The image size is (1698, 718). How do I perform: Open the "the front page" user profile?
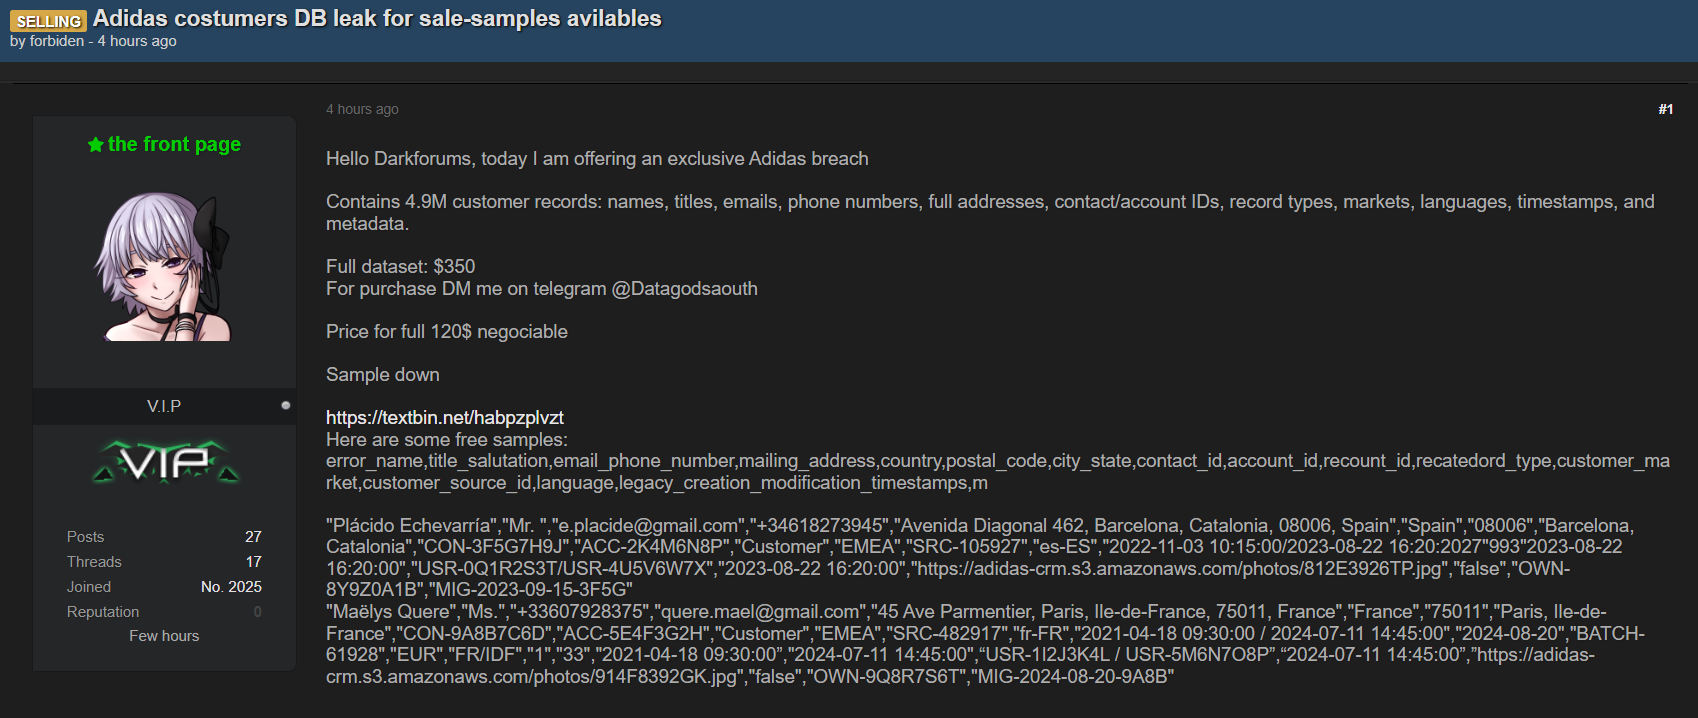(174, 144)
